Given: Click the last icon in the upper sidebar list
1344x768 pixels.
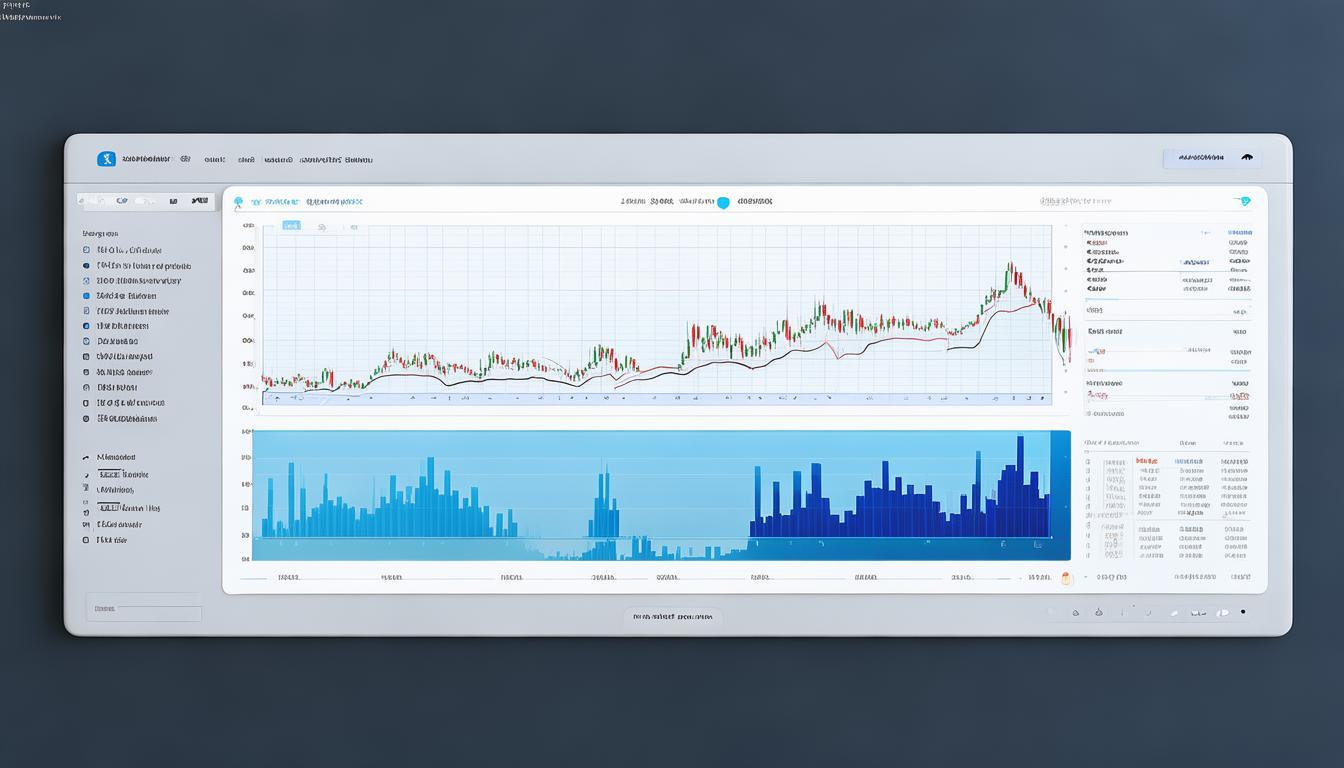Looking at the screenshot, I should tap(86, 419).
